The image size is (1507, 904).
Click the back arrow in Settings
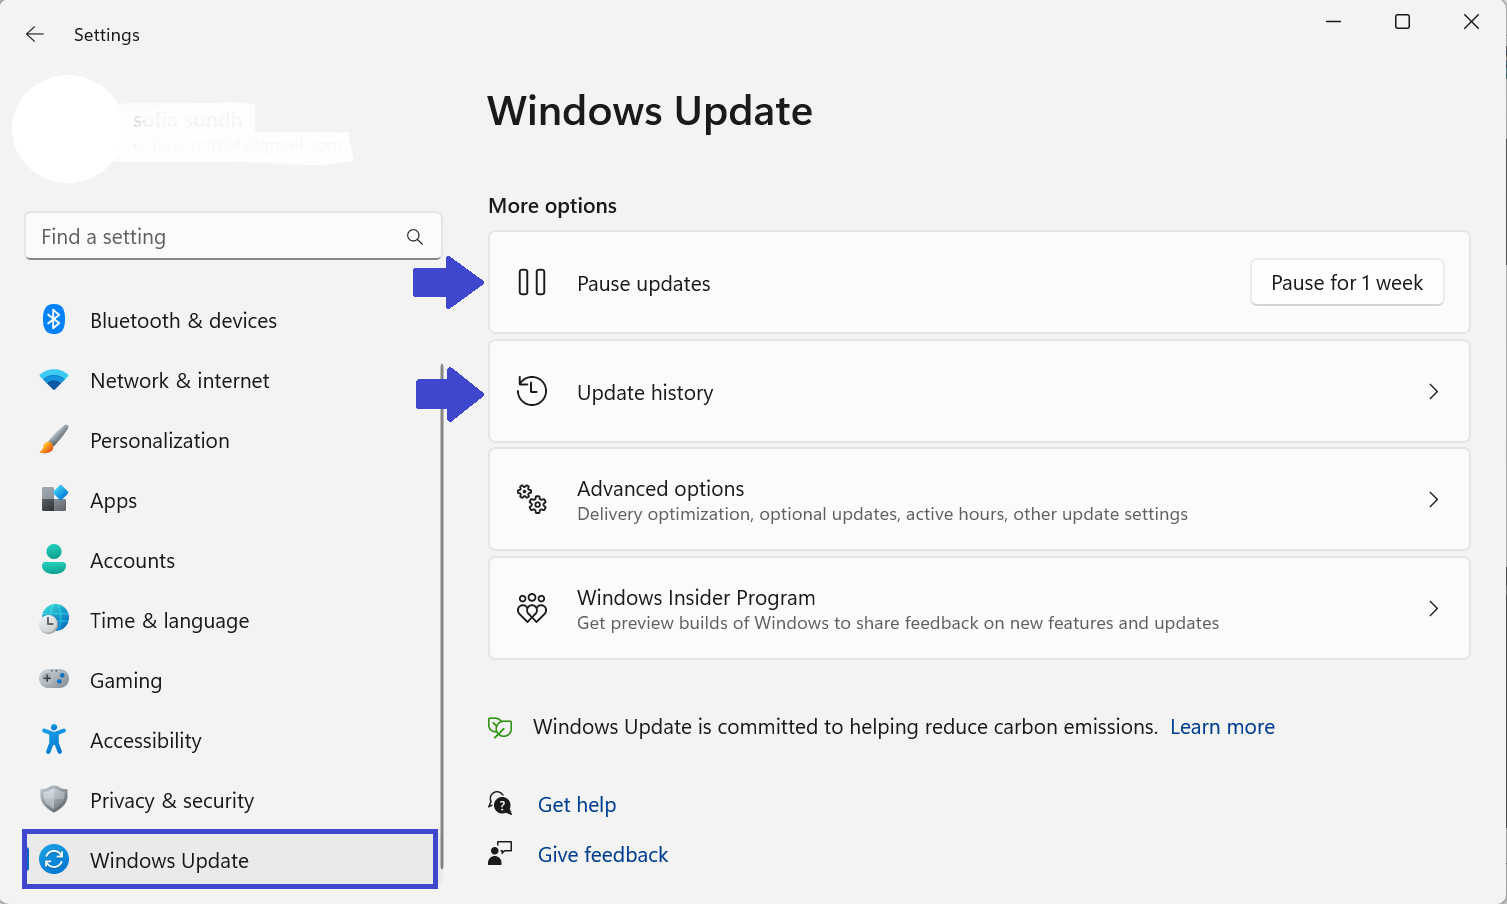[35, 35]
